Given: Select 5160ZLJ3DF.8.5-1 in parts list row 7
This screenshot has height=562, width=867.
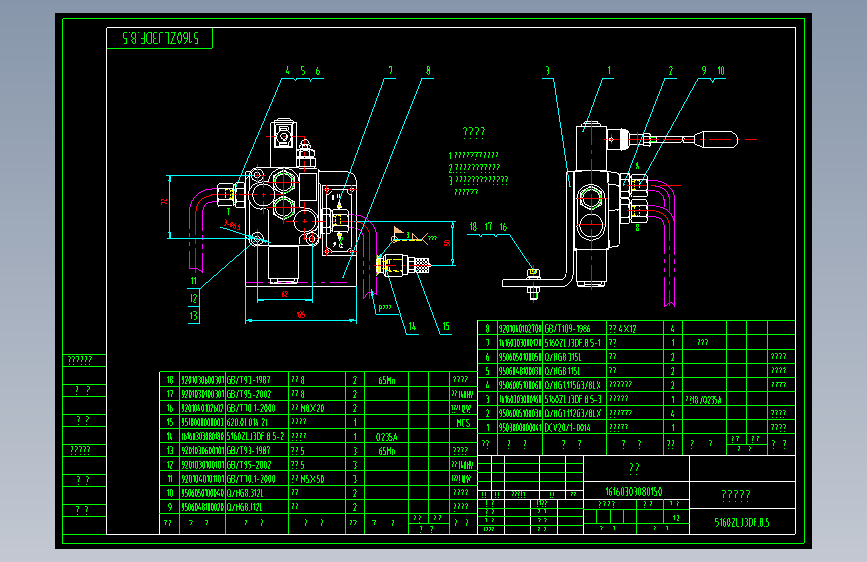Looking at the screenshot, I should 572,342.
